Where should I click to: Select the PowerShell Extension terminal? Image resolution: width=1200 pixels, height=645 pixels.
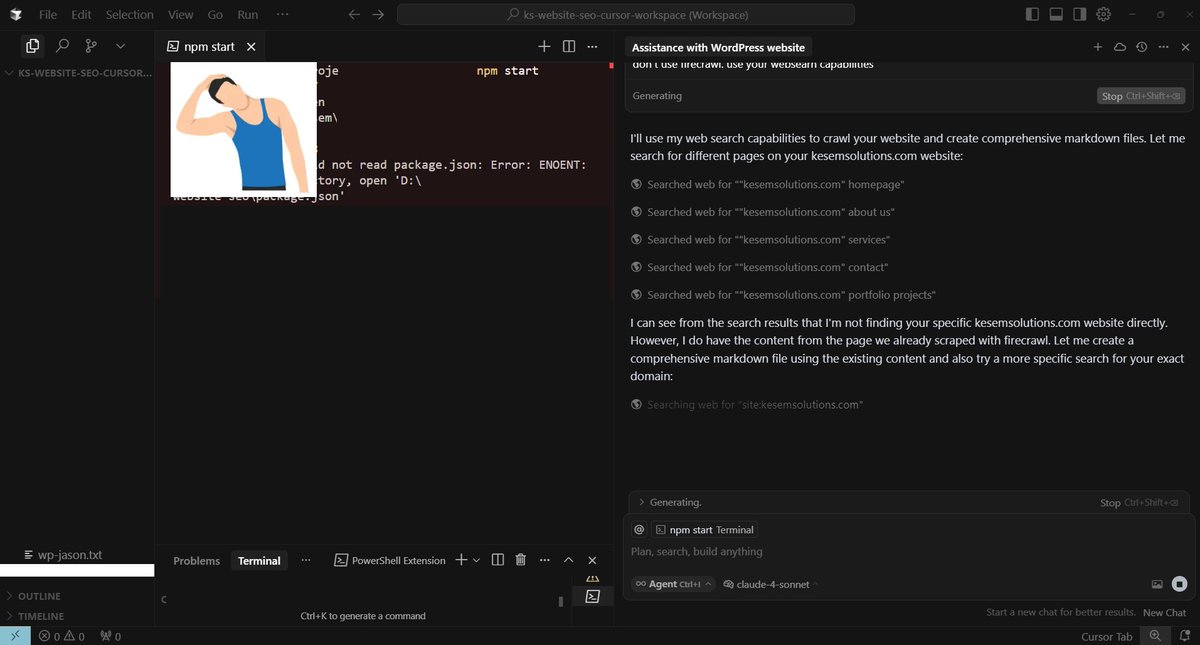(x=390, y=560)
